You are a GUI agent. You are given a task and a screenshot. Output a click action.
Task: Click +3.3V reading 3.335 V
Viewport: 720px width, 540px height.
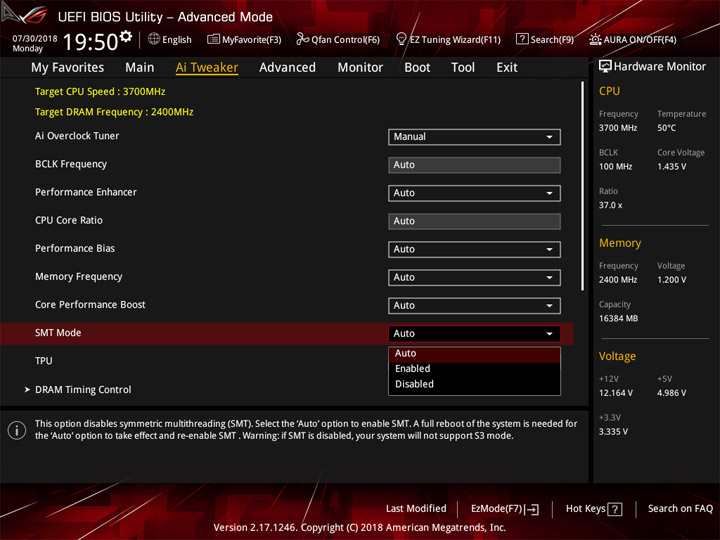613,432
